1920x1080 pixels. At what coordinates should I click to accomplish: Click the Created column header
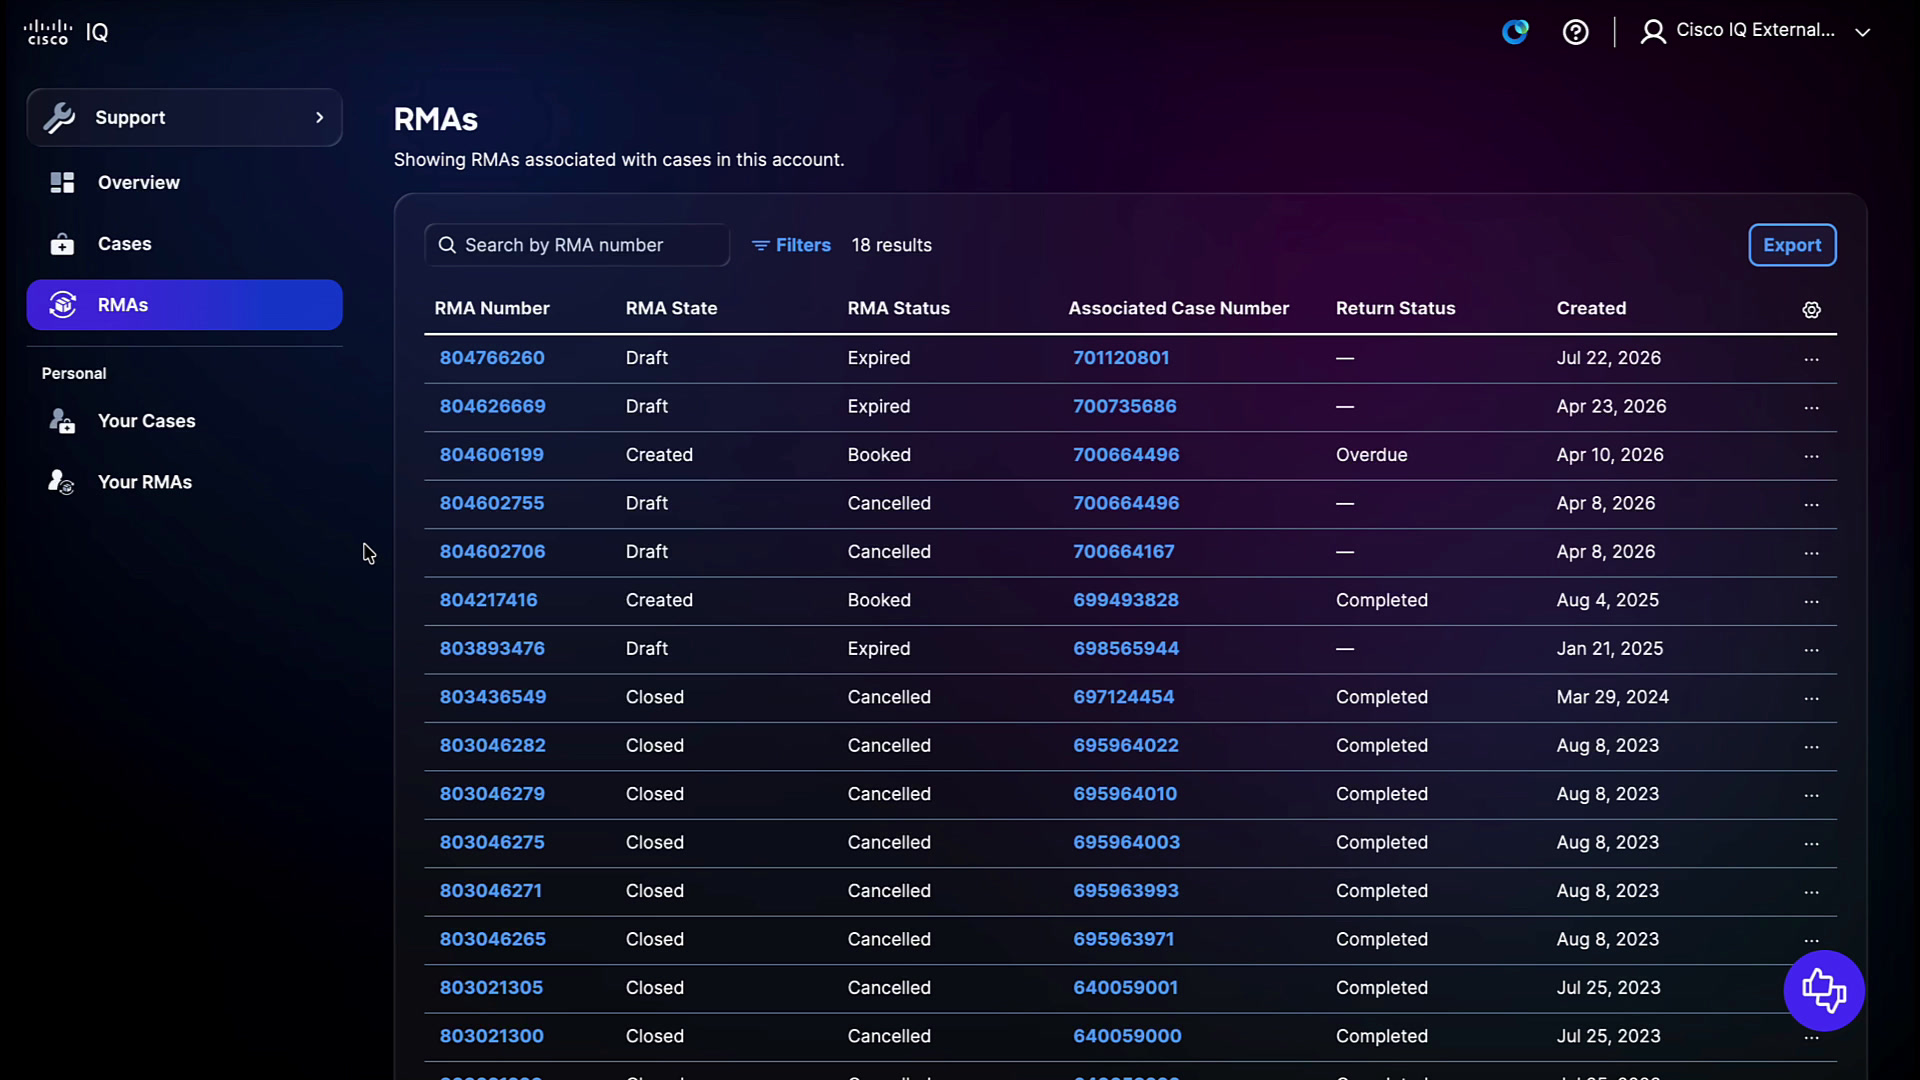[x=1591, y=308]
